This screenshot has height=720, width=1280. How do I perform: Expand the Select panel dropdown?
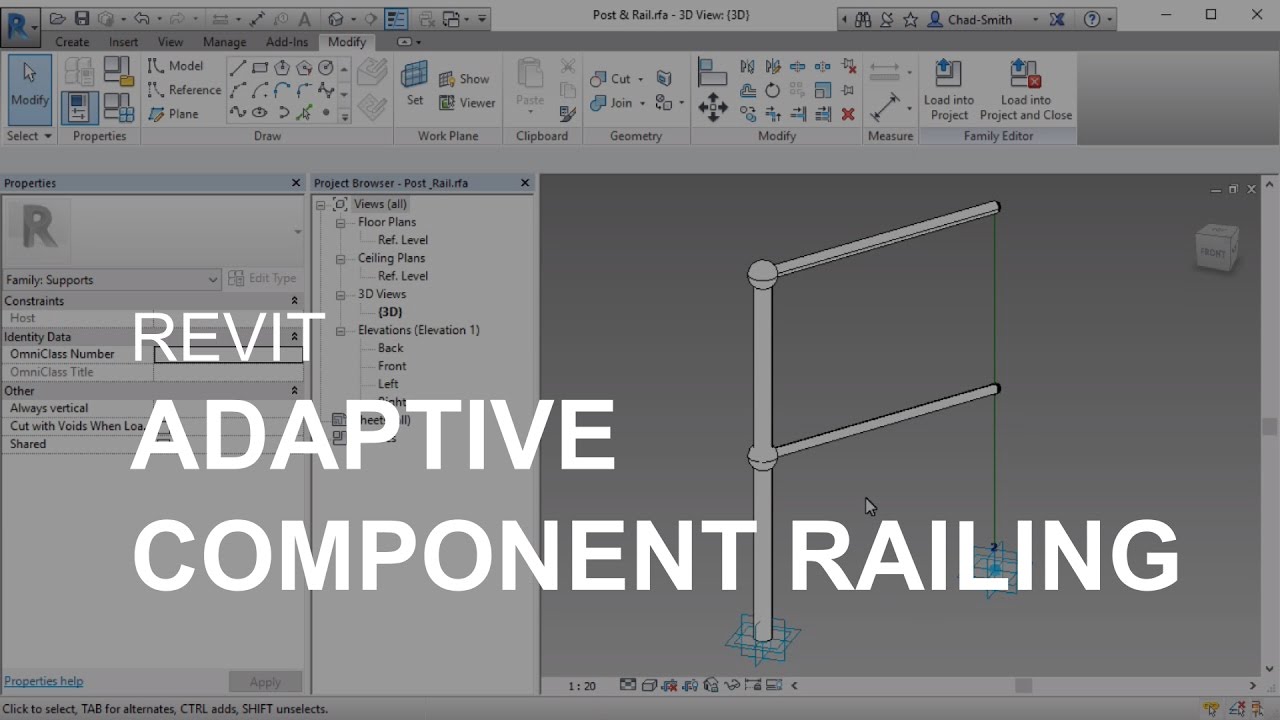pyautogui.click(x=29, y=136)
